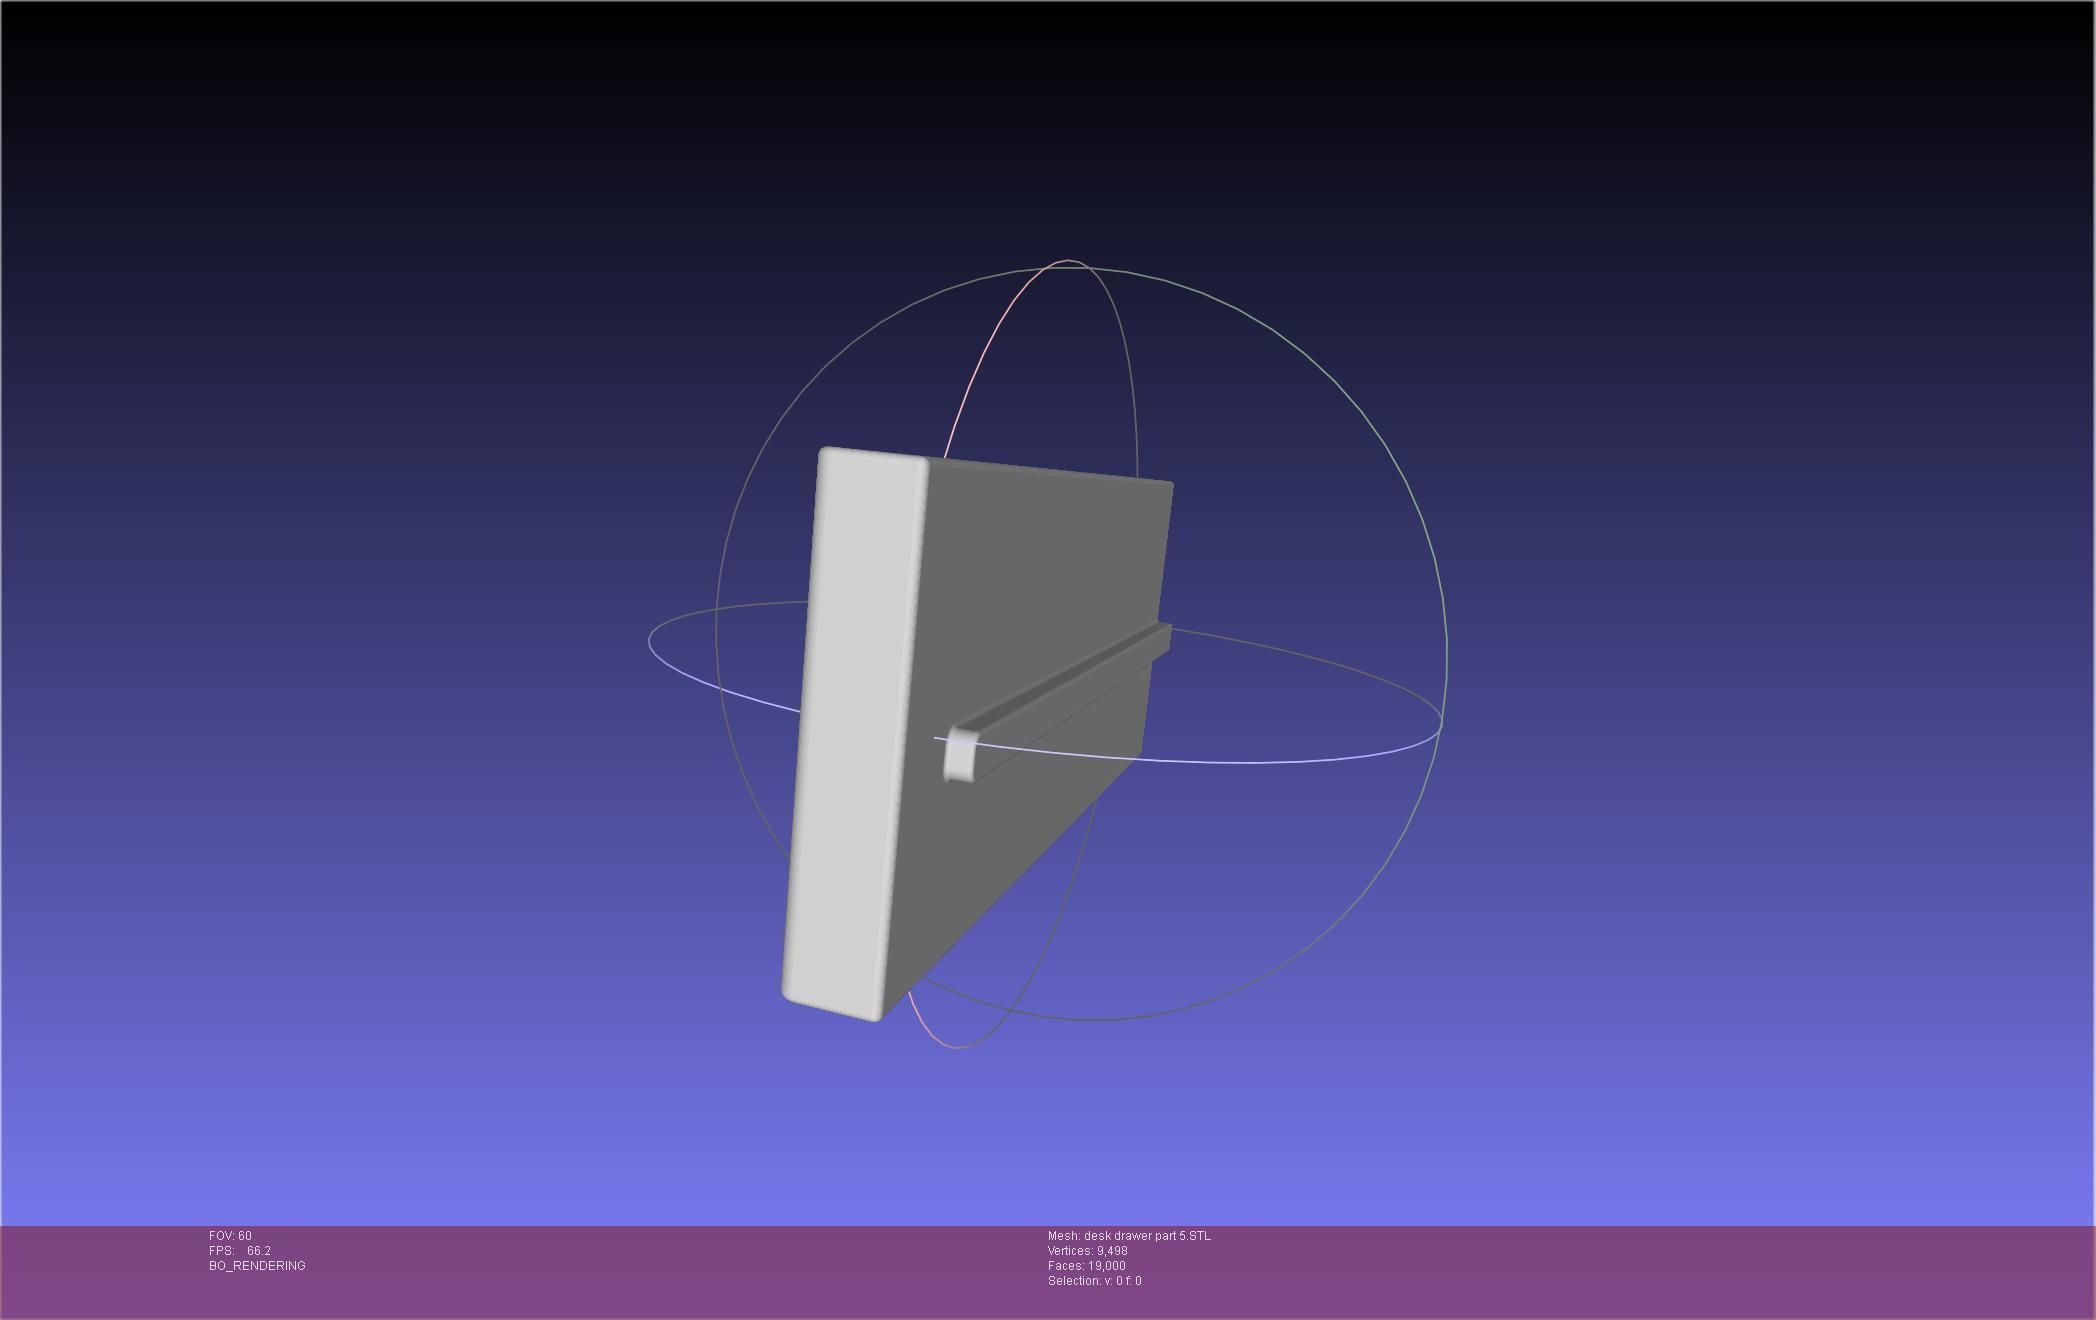Click the 'Selection: v: 0 f: 0' text
Screen dimensions: 2096x1320
coord(1095,1281)
